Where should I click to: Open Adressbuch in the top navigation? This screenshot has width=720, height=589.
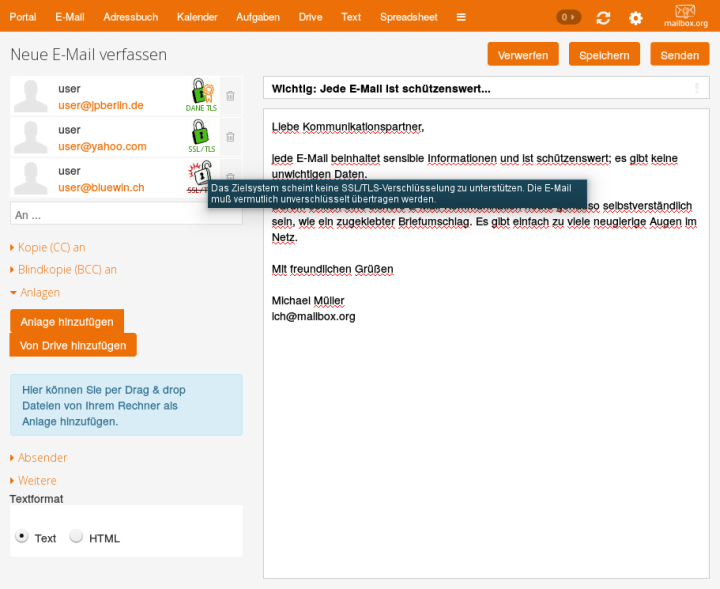[130, 17]
